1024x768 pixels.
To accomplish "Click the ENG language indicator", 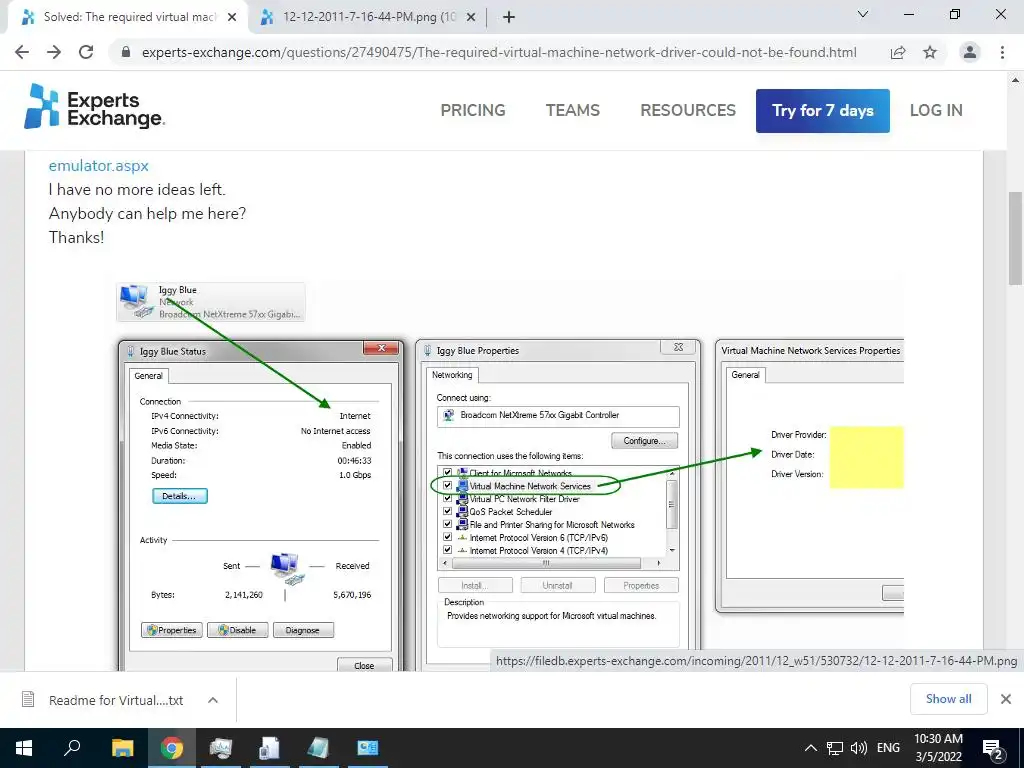I will (x=888, y=748).
